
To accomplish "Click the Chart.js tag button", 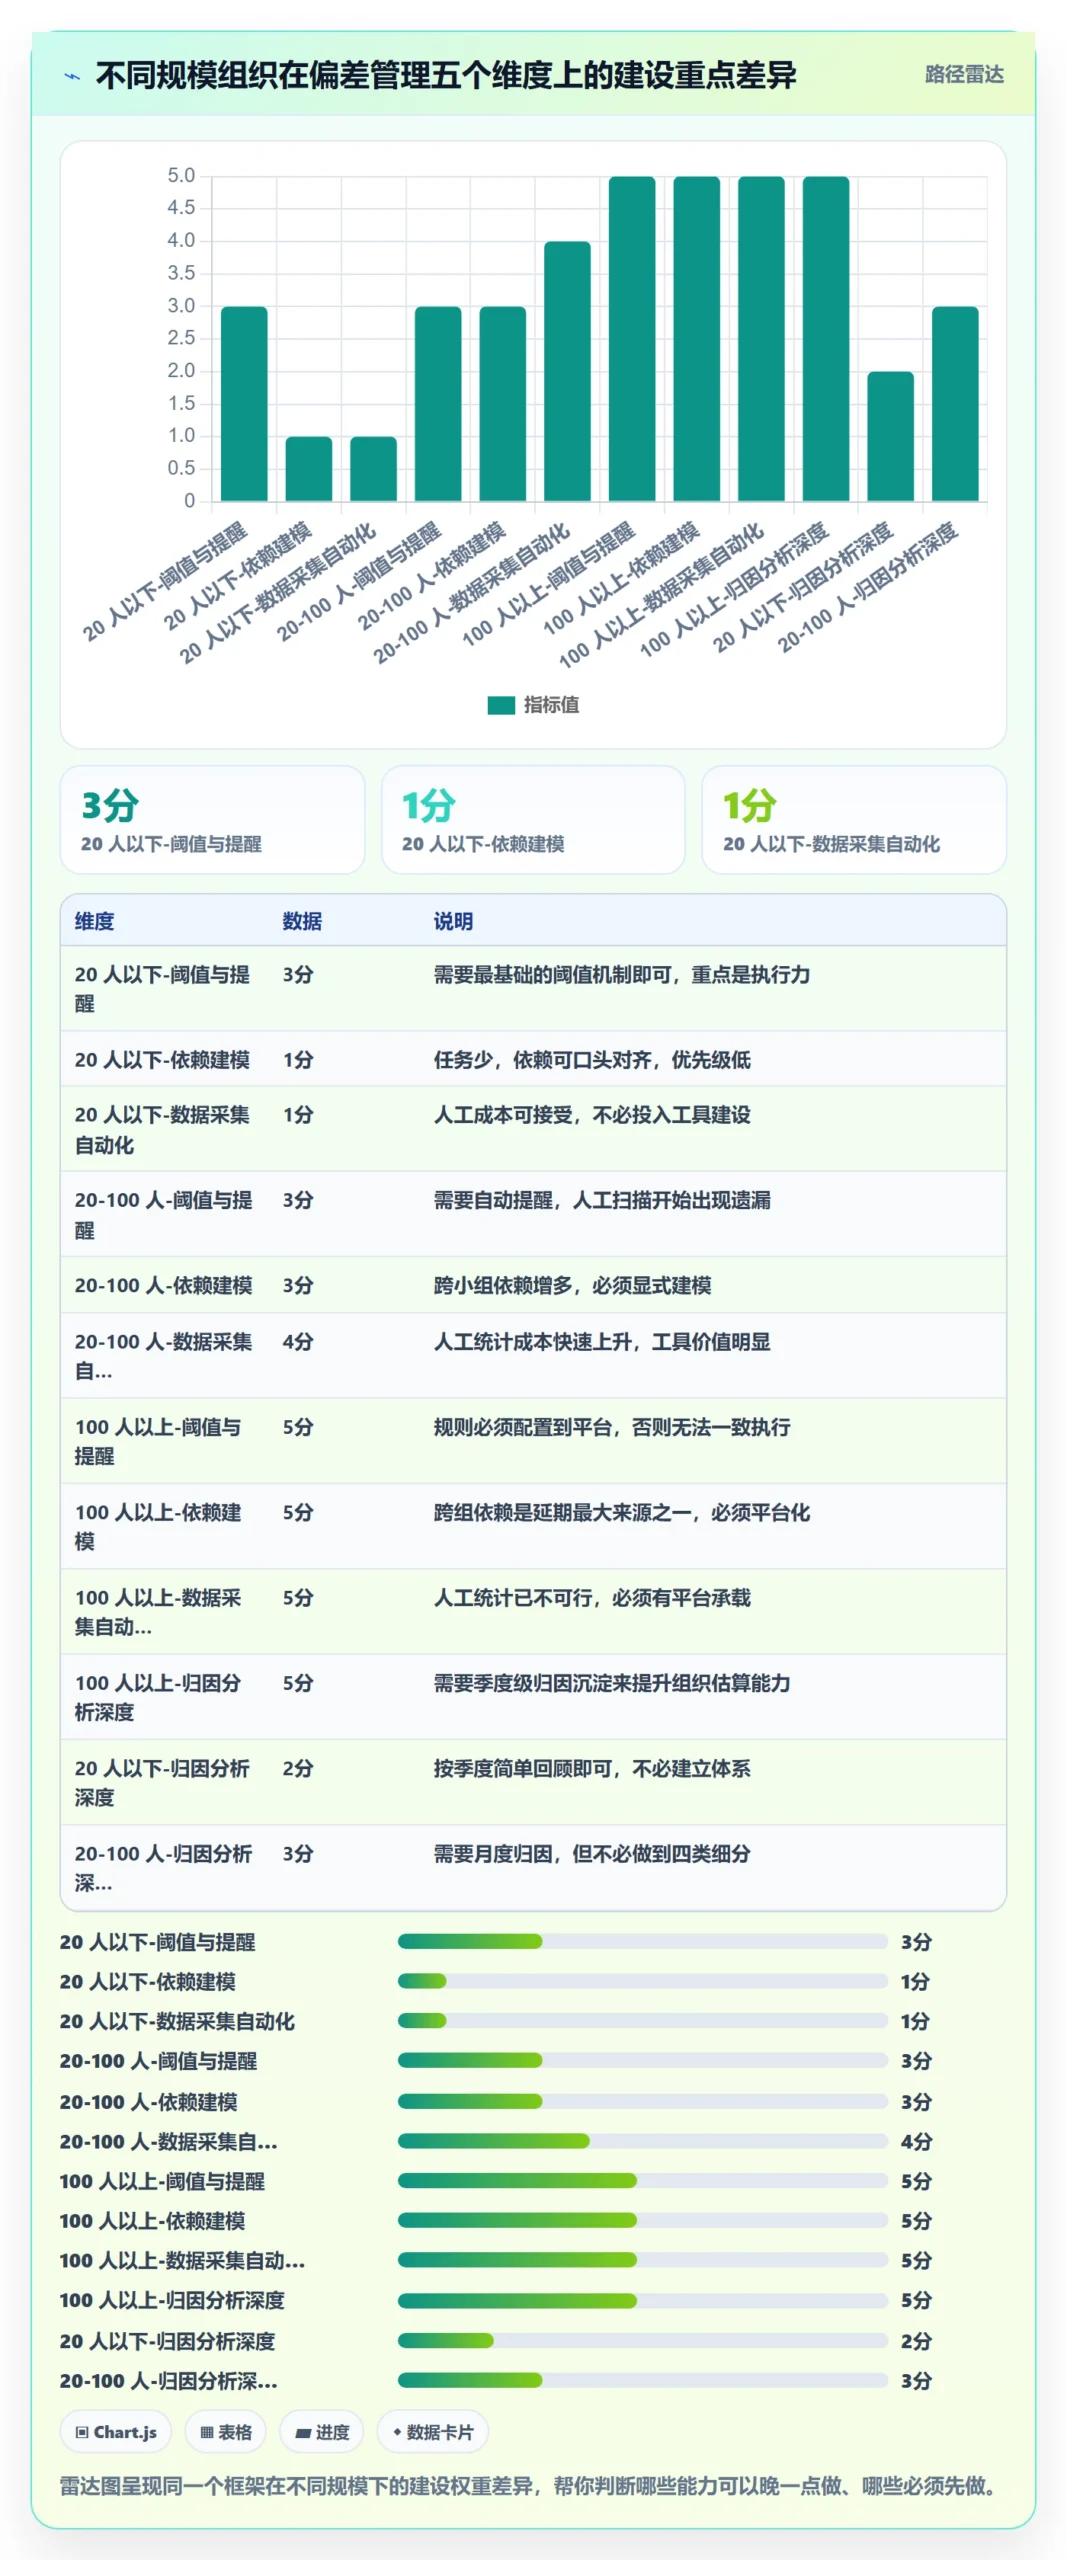I will pos(116,2432).
